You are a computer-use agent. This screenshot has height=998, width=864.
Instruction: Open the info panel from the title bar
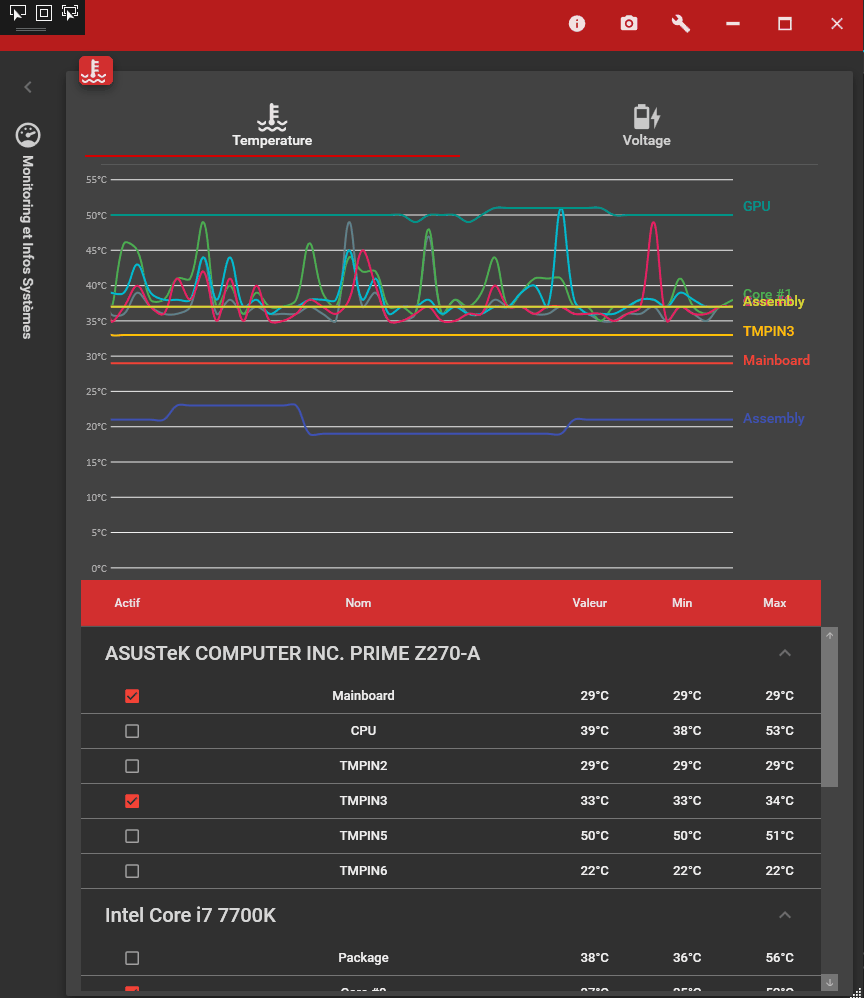coord(577,23)
